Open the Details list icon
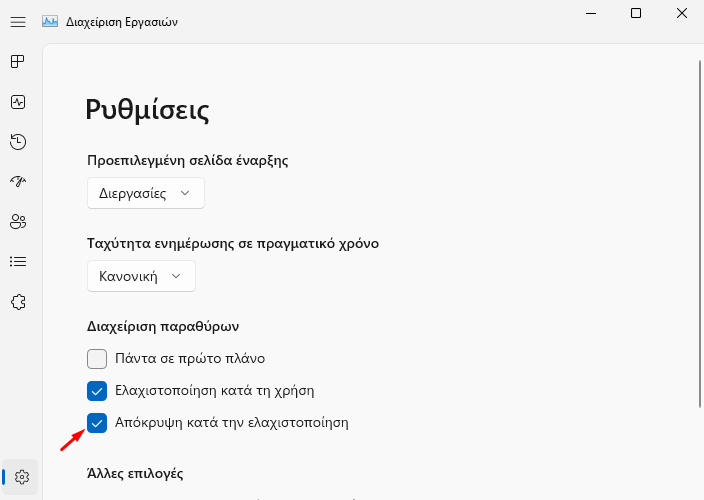 [18, 262]
